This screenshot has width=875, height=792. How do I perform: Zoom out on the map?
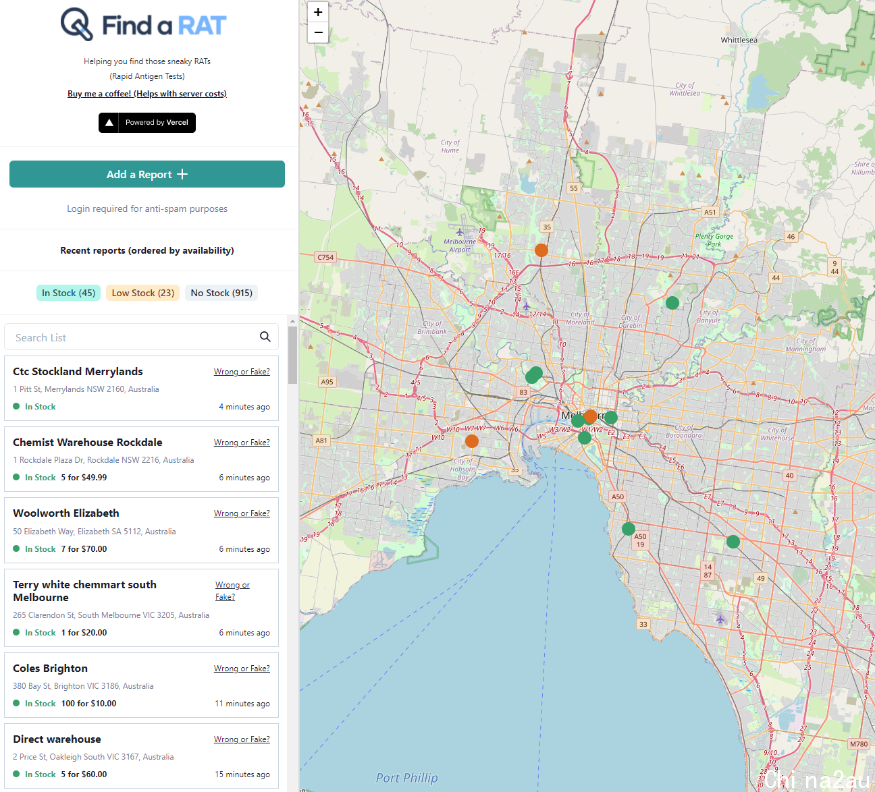(318, 32)
